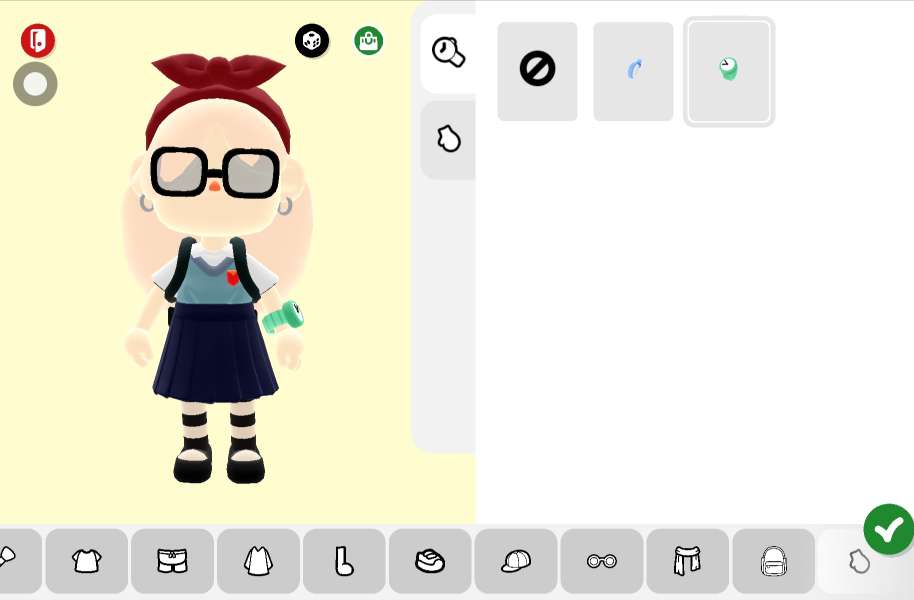Screen dimensions: 914x600
Task: Open the green shop bag icon
Action: tap(368, 41)
